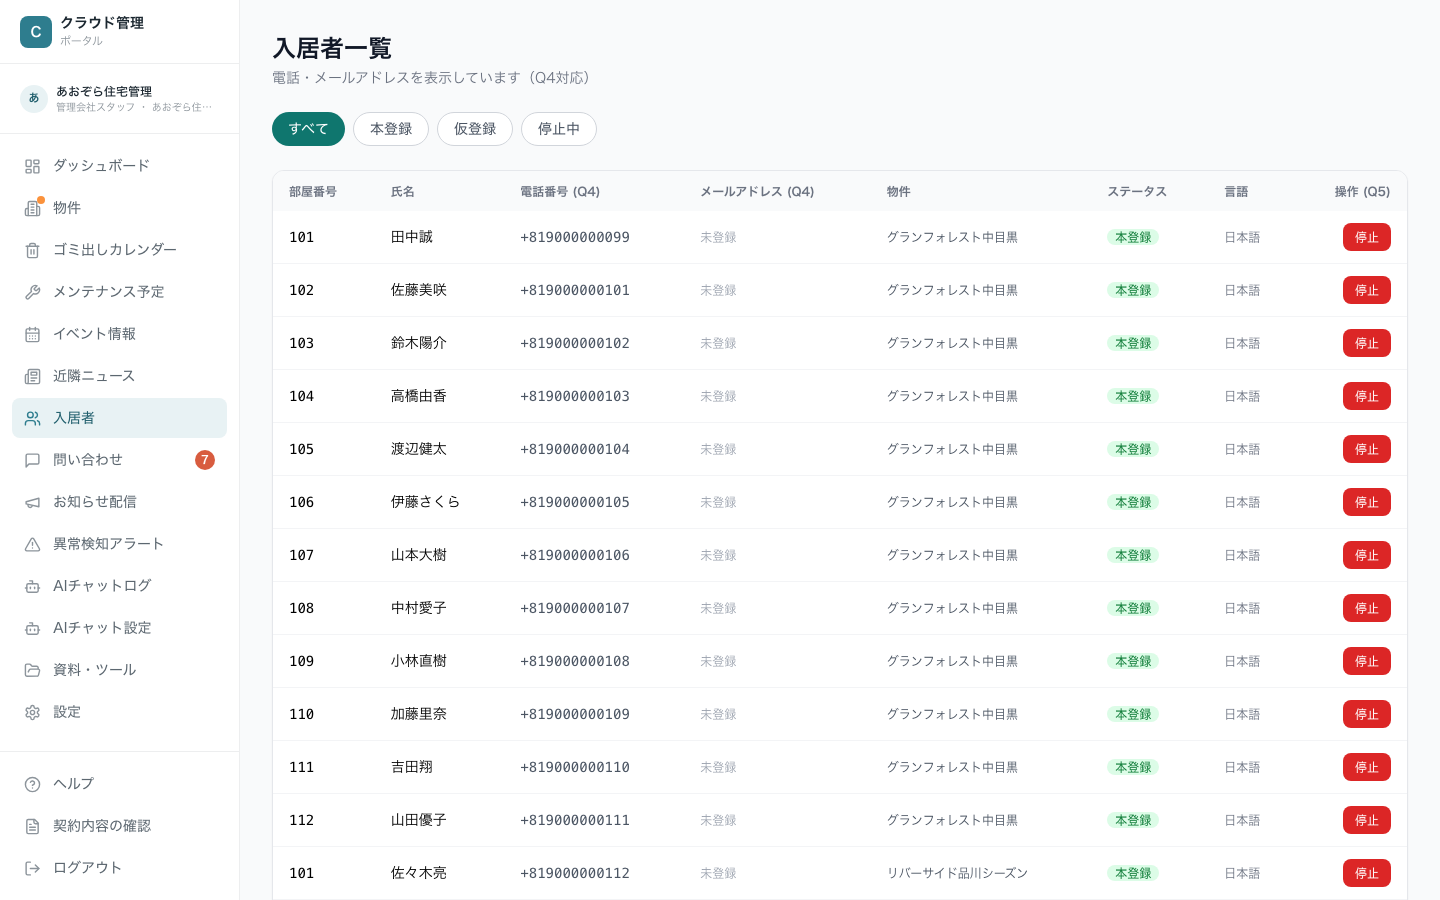1440x900 pixels.
Task: Click the メールアドレス (Q4) column header
Action: pyautogui.click(x=757, y=192)
